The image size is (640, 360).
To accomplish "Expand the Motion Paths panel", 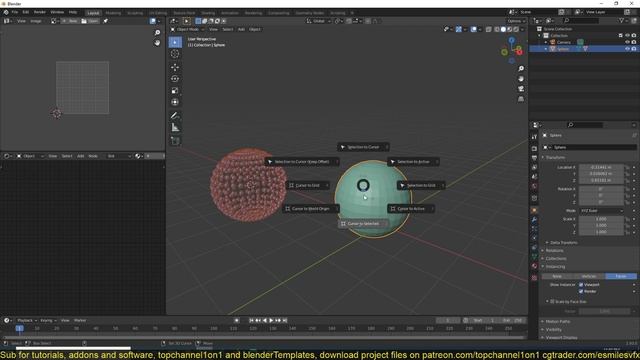I will [558, 322].
